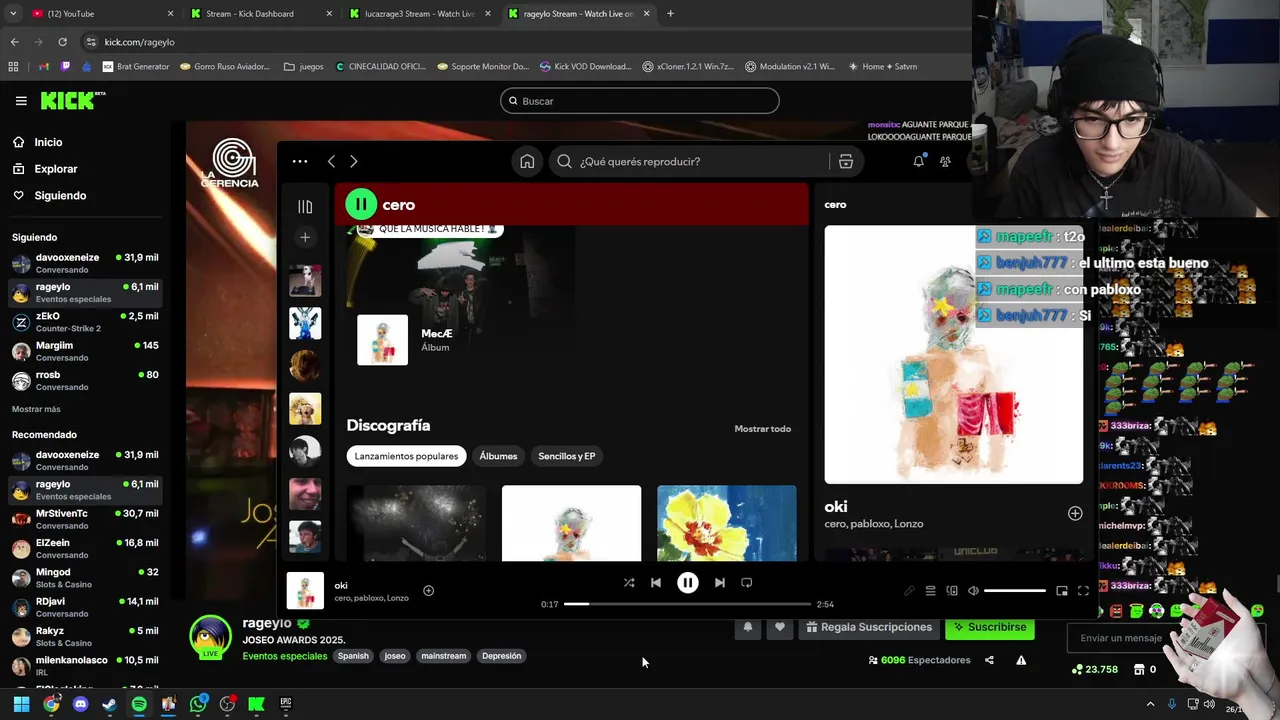
Task: Pause the artist playback with the green cero button
Action: coord(360,204)
